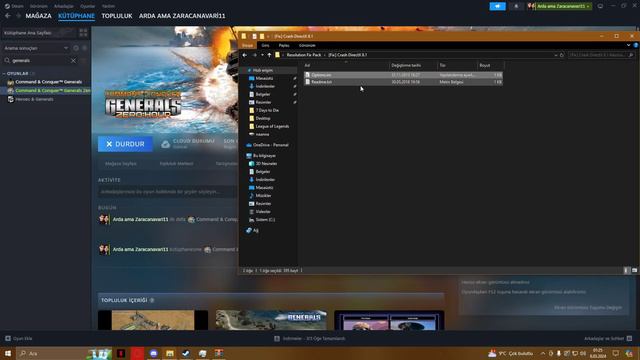Image resolution: width=640 pixels, height=360 pixels.
Task: Go to the KÜTÜPHANE section
Action: pyautogui.click(x=76, y=16)
